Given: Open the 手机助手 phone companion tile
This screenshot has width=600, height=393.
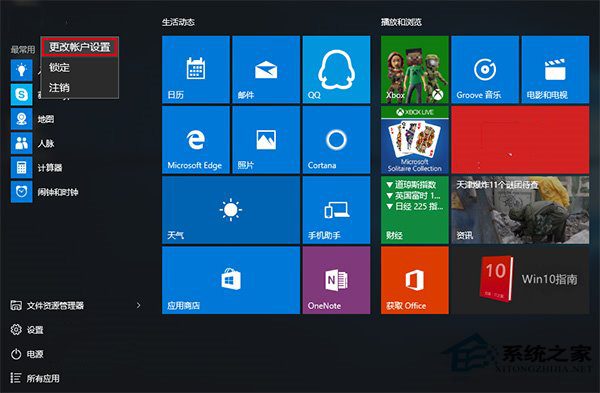Looking at the screenshot, I should [336, 210].
